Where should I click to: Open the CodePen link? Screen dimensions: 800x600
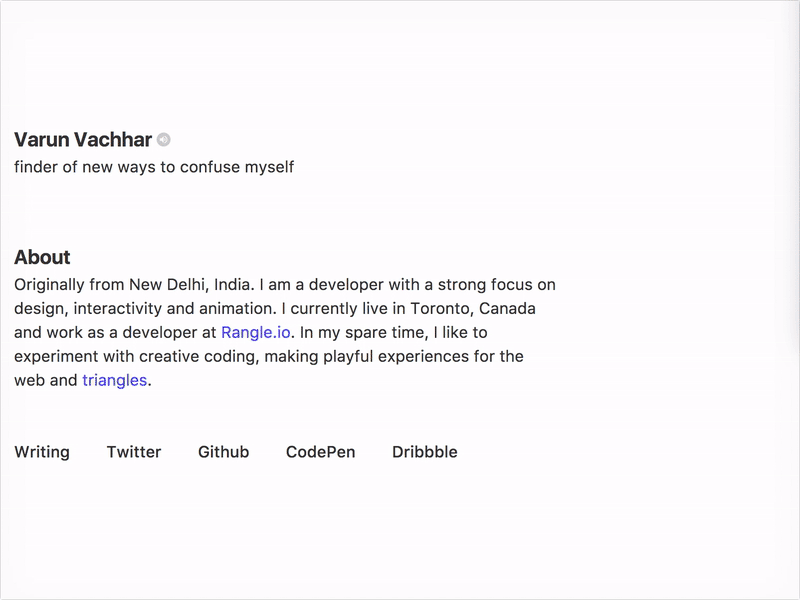320,452
